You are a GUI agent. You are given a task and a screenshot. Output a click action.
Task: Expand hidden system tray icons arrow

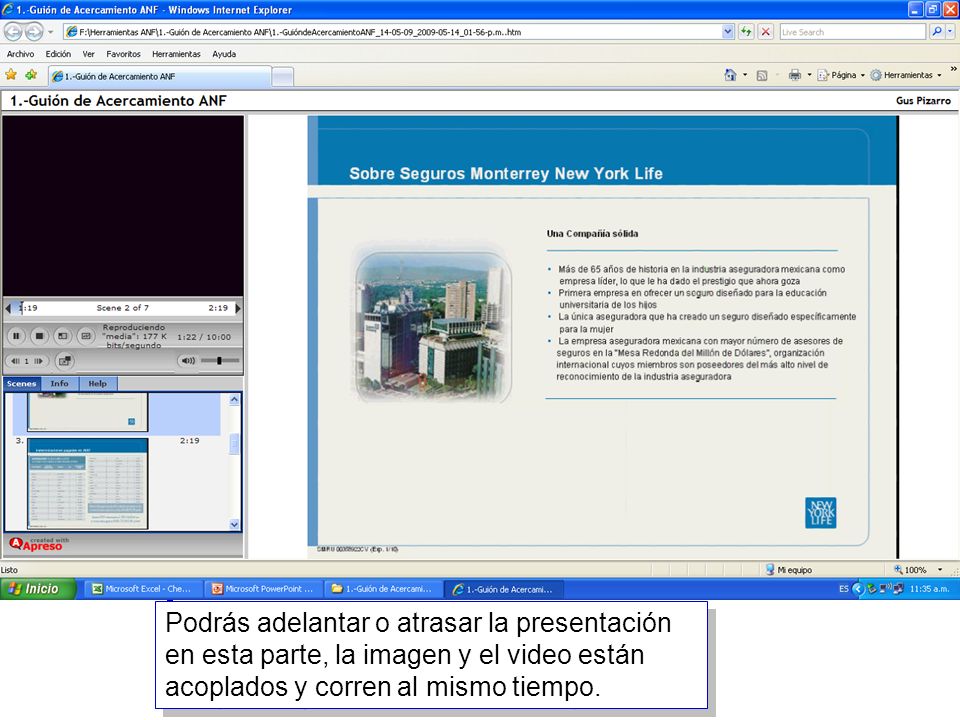858,588
